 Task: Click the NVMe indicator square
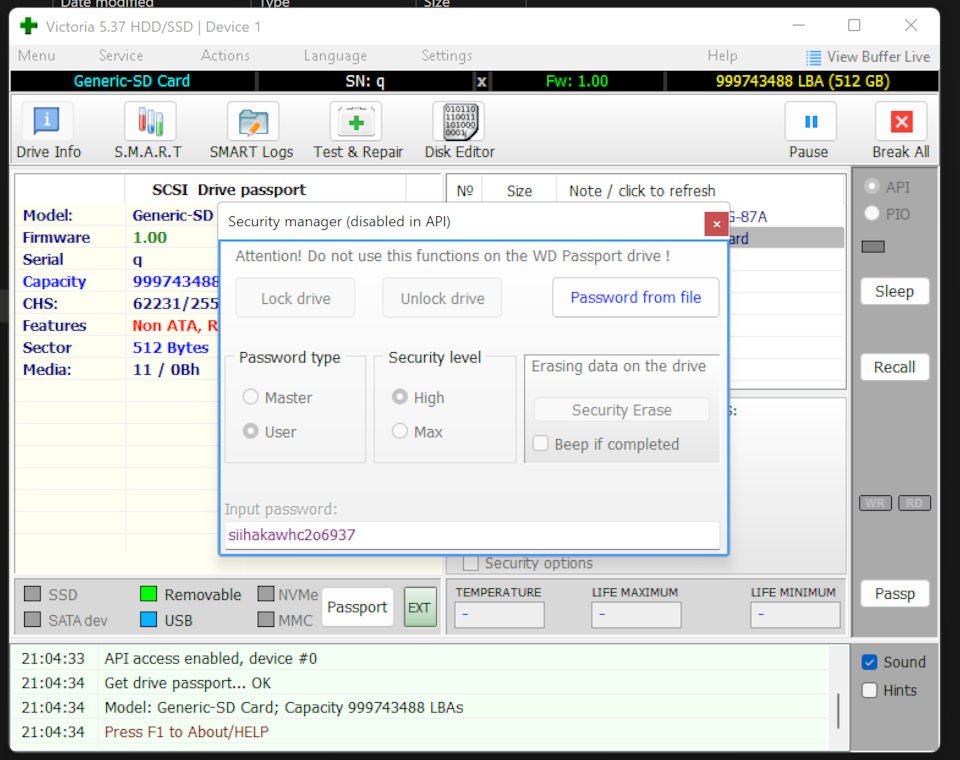266,594
